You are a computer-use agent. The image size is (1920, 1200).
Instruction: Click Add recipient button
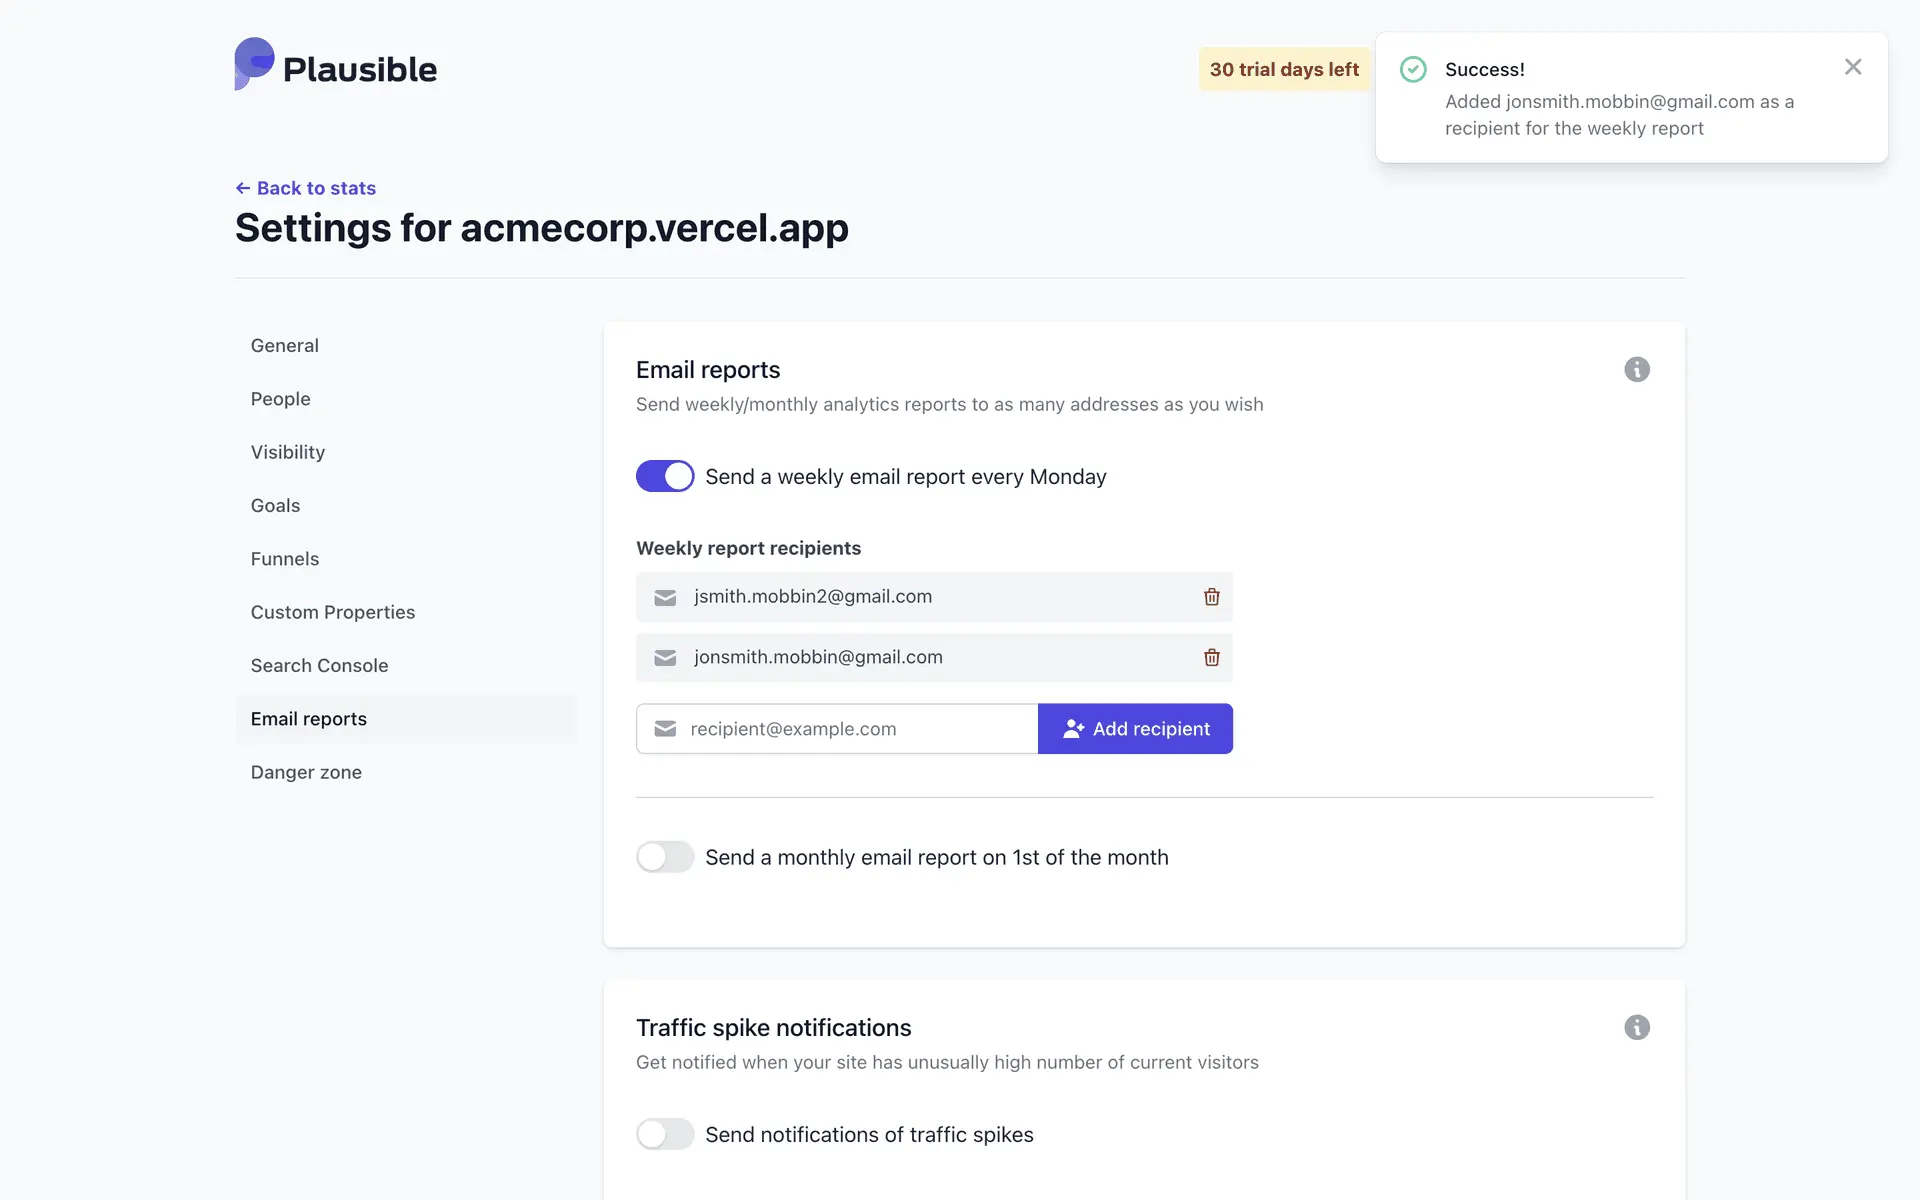(1135, 729)
